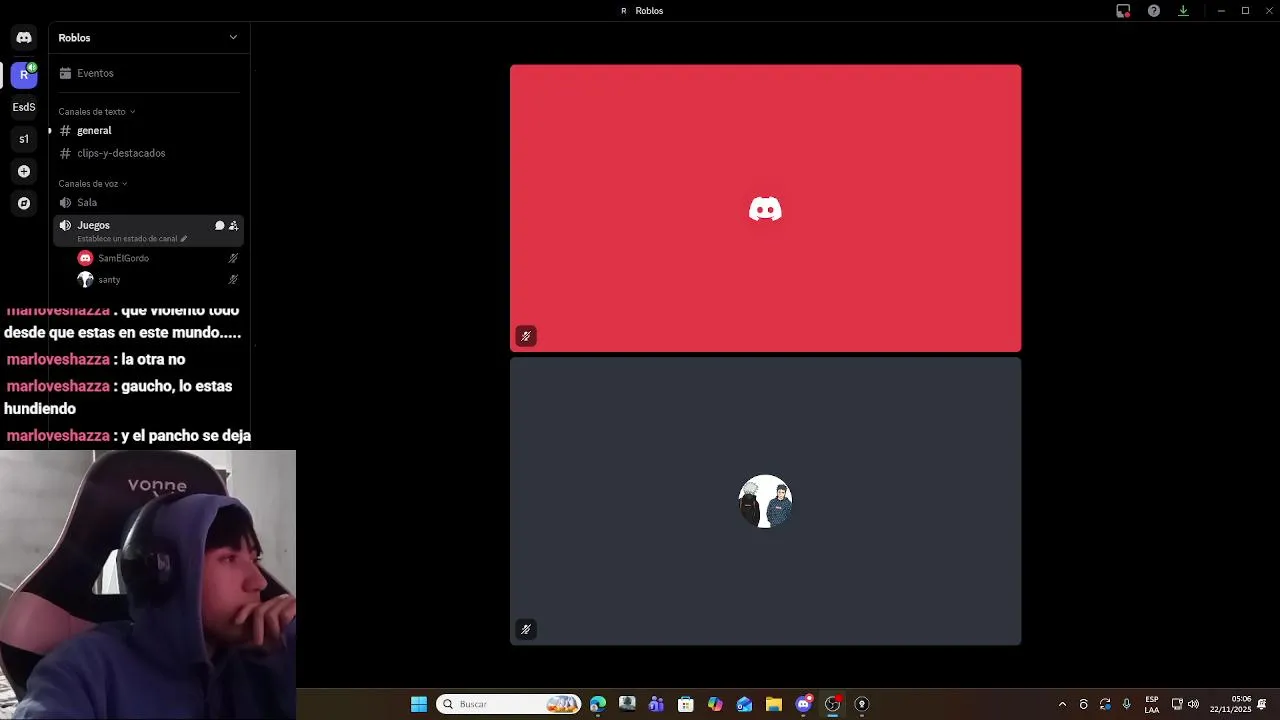
Task: Open the clock and date 05:06
Action: [x=1230, y=704]
